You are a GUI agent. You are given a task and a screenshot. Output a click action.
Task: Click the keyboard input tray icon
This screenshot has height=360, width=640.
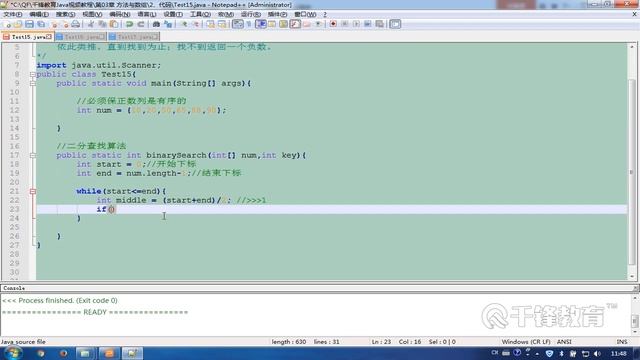(506, 353)
